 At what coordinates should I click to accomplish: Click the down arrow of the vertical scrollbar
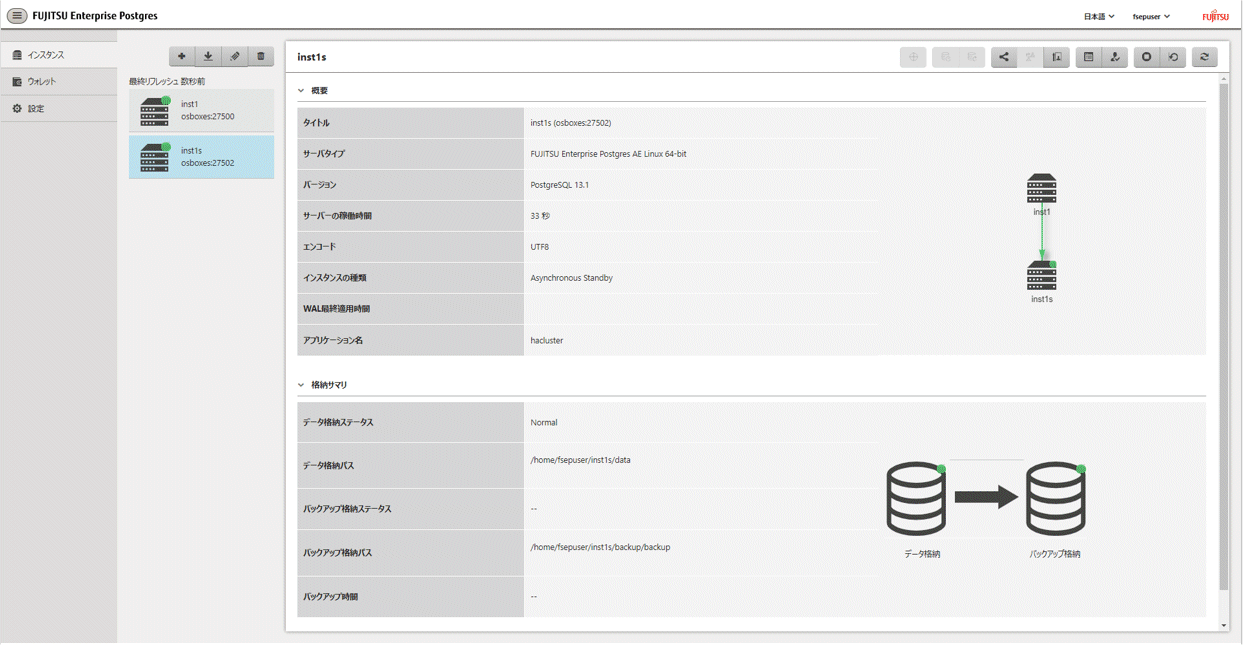click(x=1224, y=626)
